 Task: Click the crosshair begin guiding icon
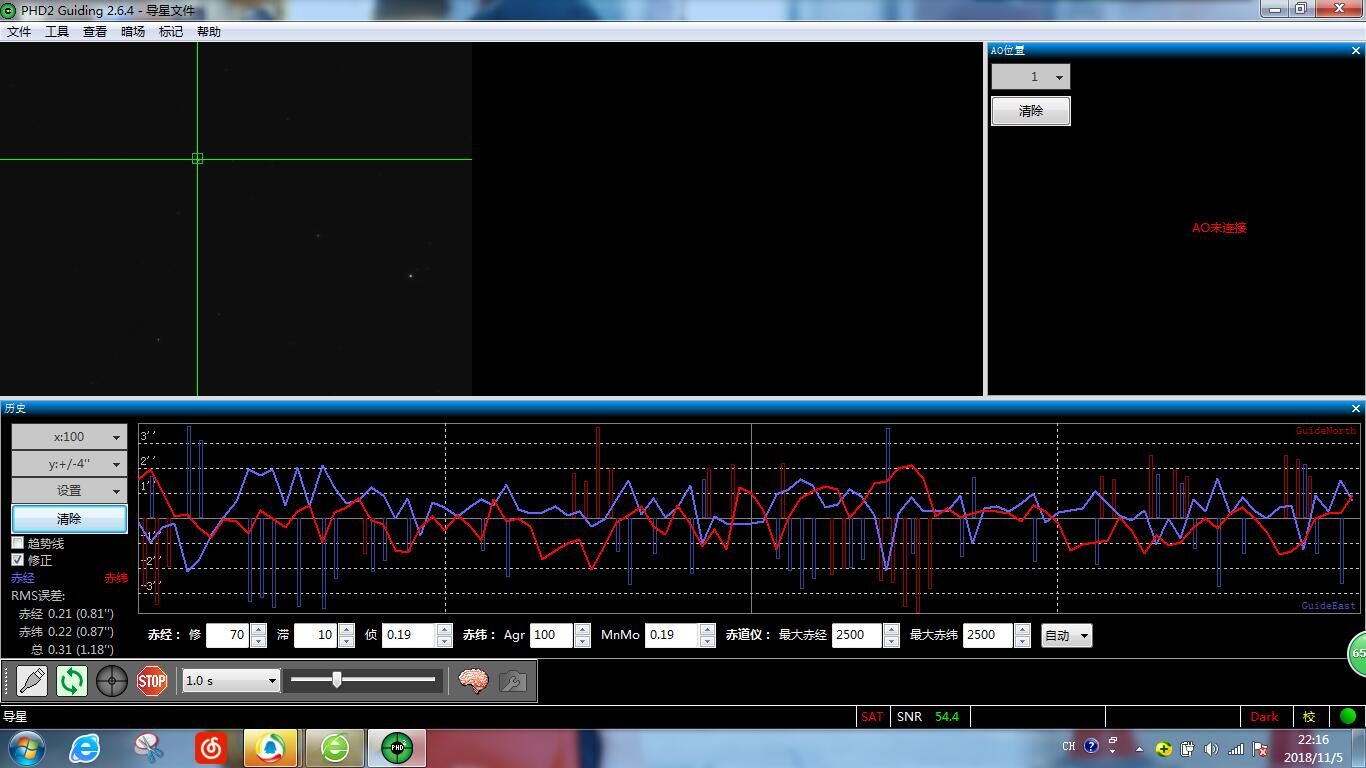pos(112,681)
